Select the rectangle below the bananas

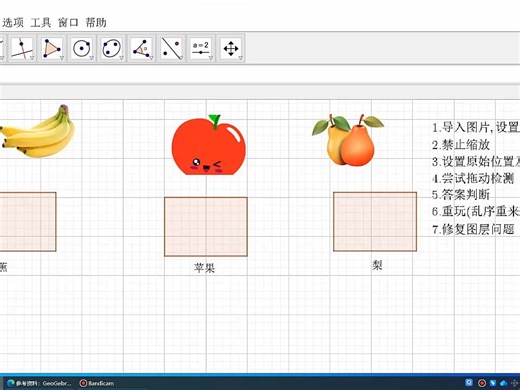point(28,222)
